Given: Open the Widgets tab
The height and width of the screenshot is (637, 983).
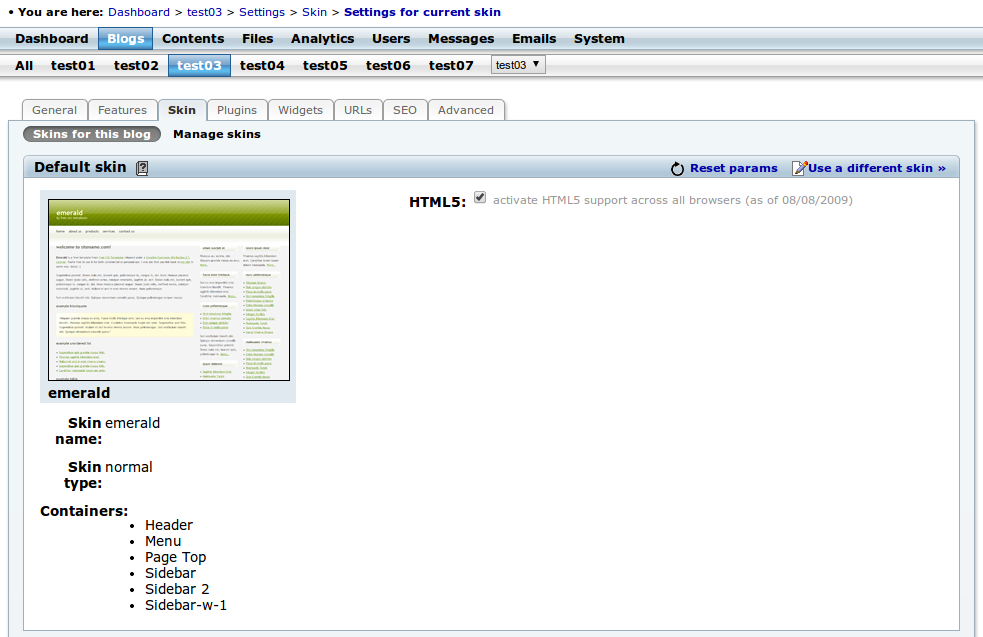Looking at the screenshot, I should (300, 110).
